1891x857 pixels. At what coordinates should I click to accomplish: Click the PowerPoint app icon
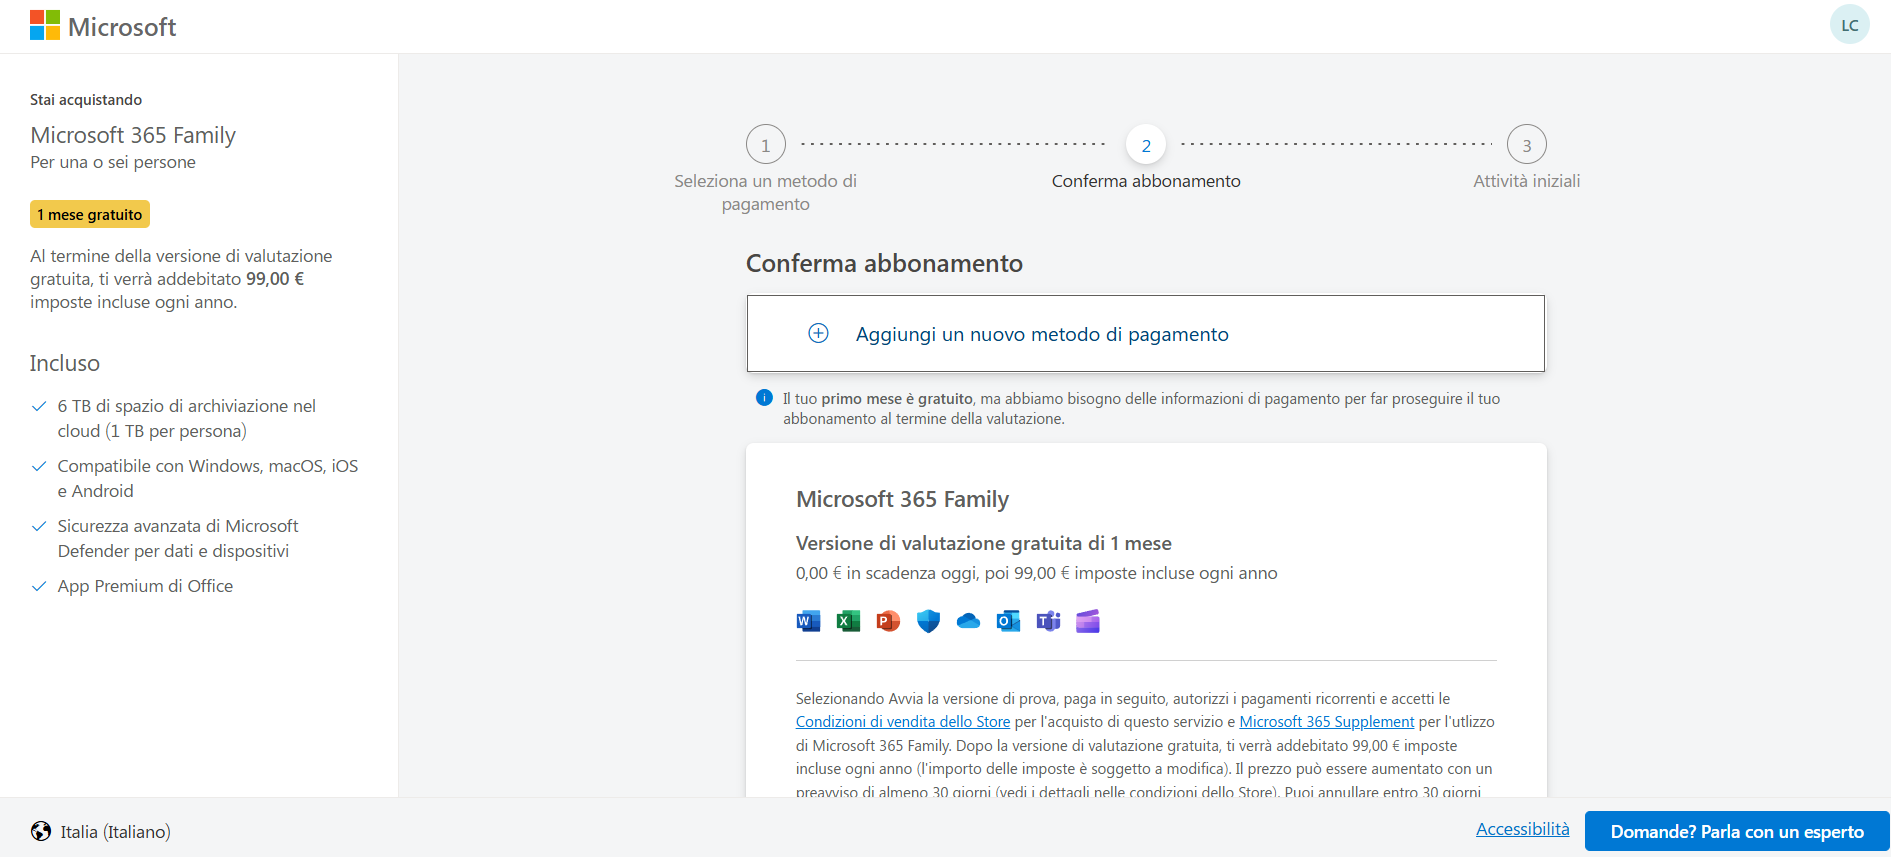(x=888, y=621)
